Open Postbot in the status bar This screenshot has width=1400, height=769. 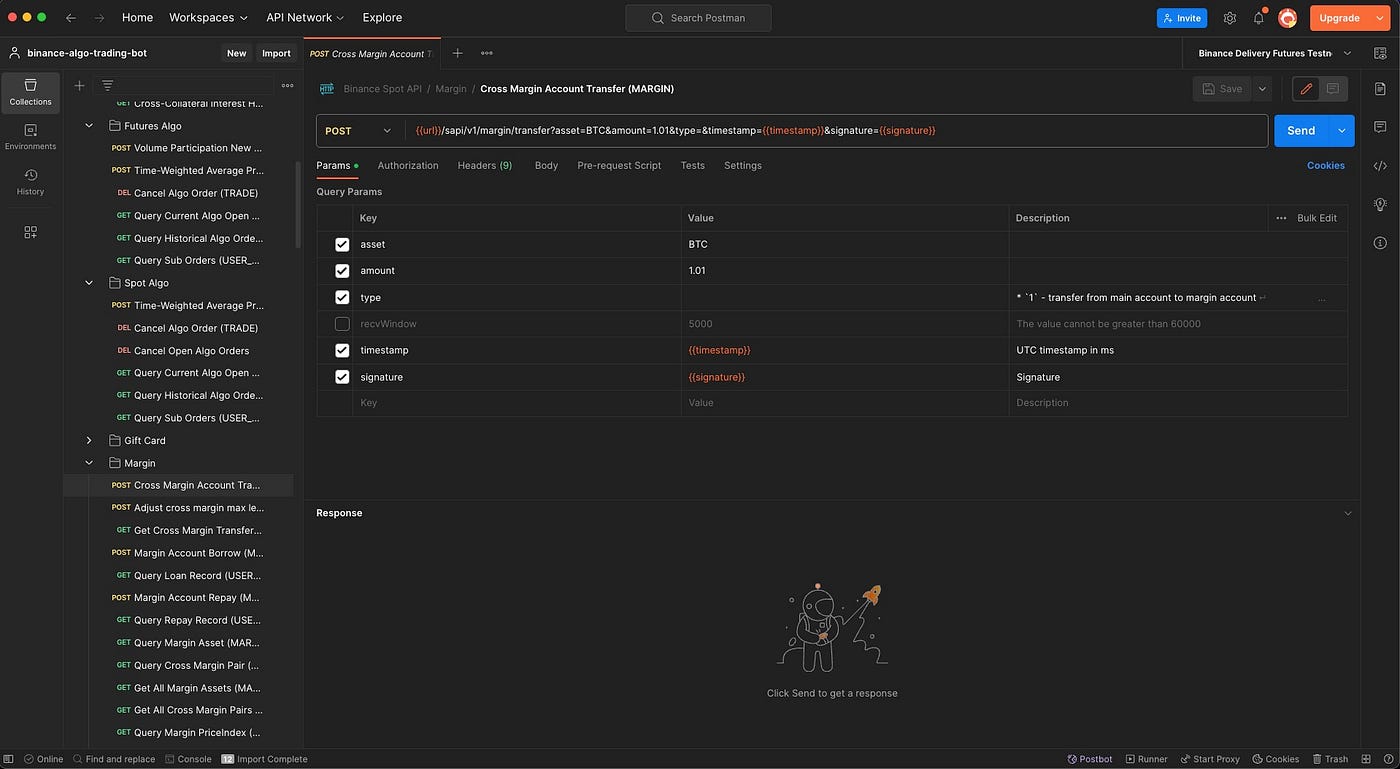point(1090,759)
